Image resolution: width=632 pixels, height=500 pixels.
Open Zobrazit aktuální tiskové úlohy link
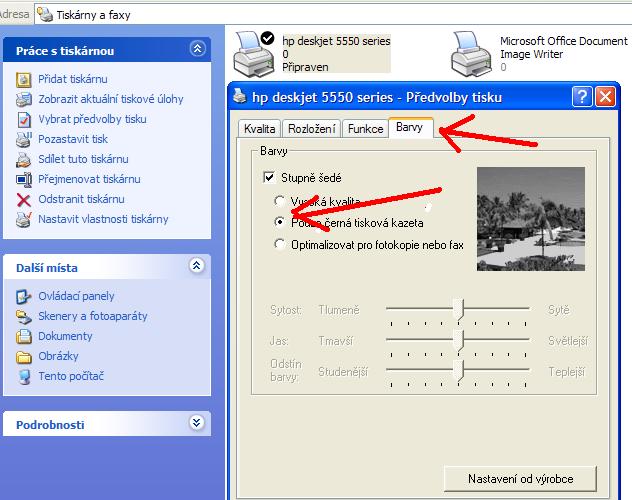pos(111,99)
